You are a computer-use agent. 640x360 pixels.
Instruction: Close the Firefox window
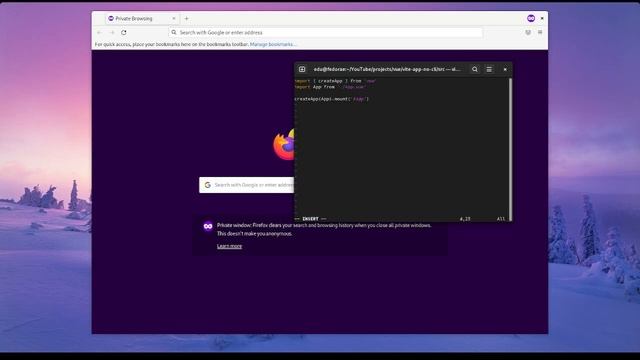tap(542, 18)
